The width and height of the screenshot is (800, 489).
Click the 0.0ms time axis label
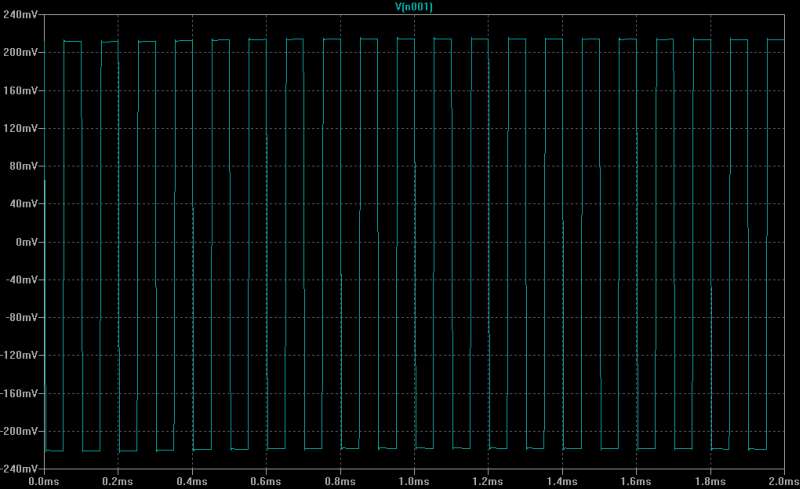44,481
